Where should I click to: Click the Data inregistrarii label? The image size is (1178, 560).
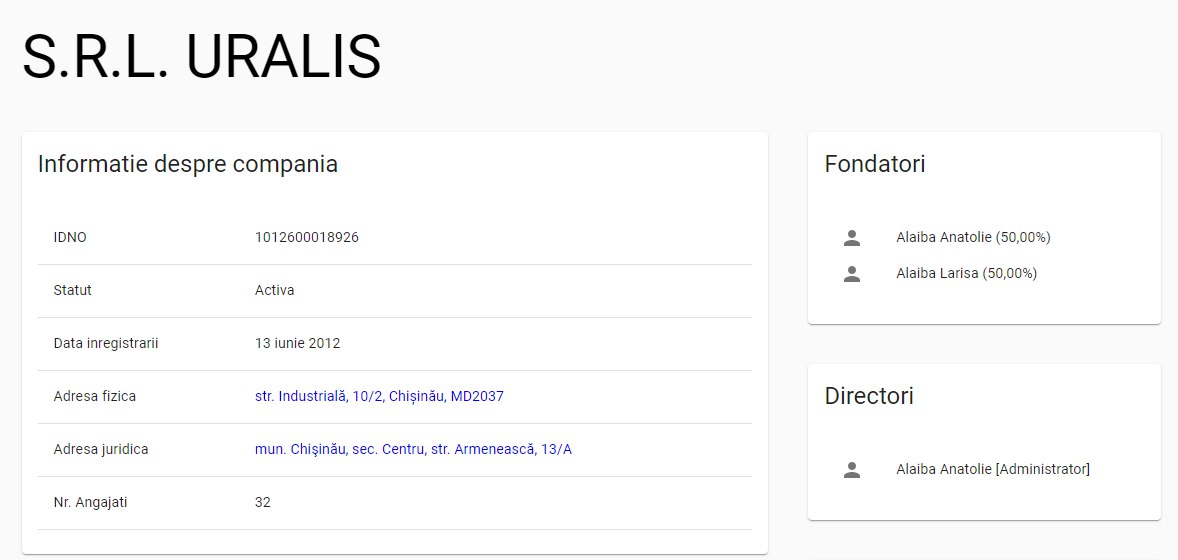coord(106,343)
